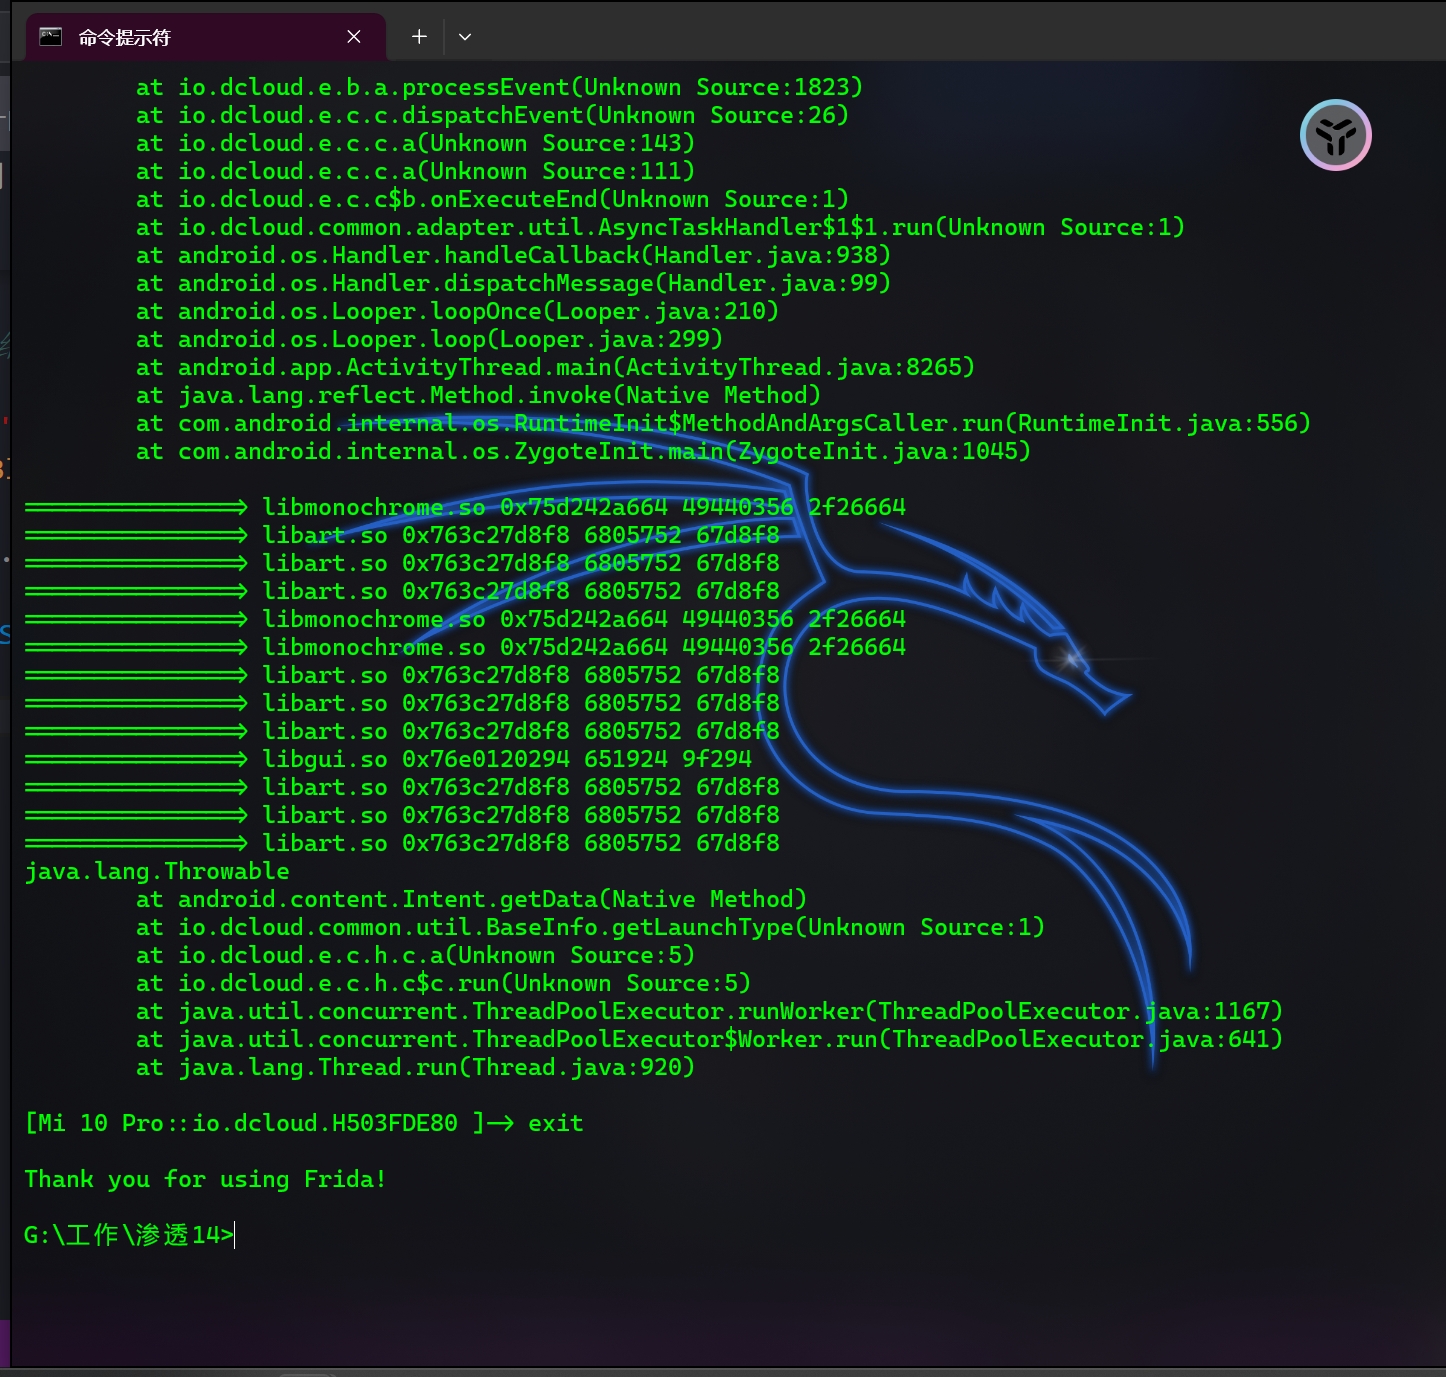This screenshot has height=1377, width=1446.
Task: Click the AsyncTaskHandler stack trace line
Action: tap(660, 227)
